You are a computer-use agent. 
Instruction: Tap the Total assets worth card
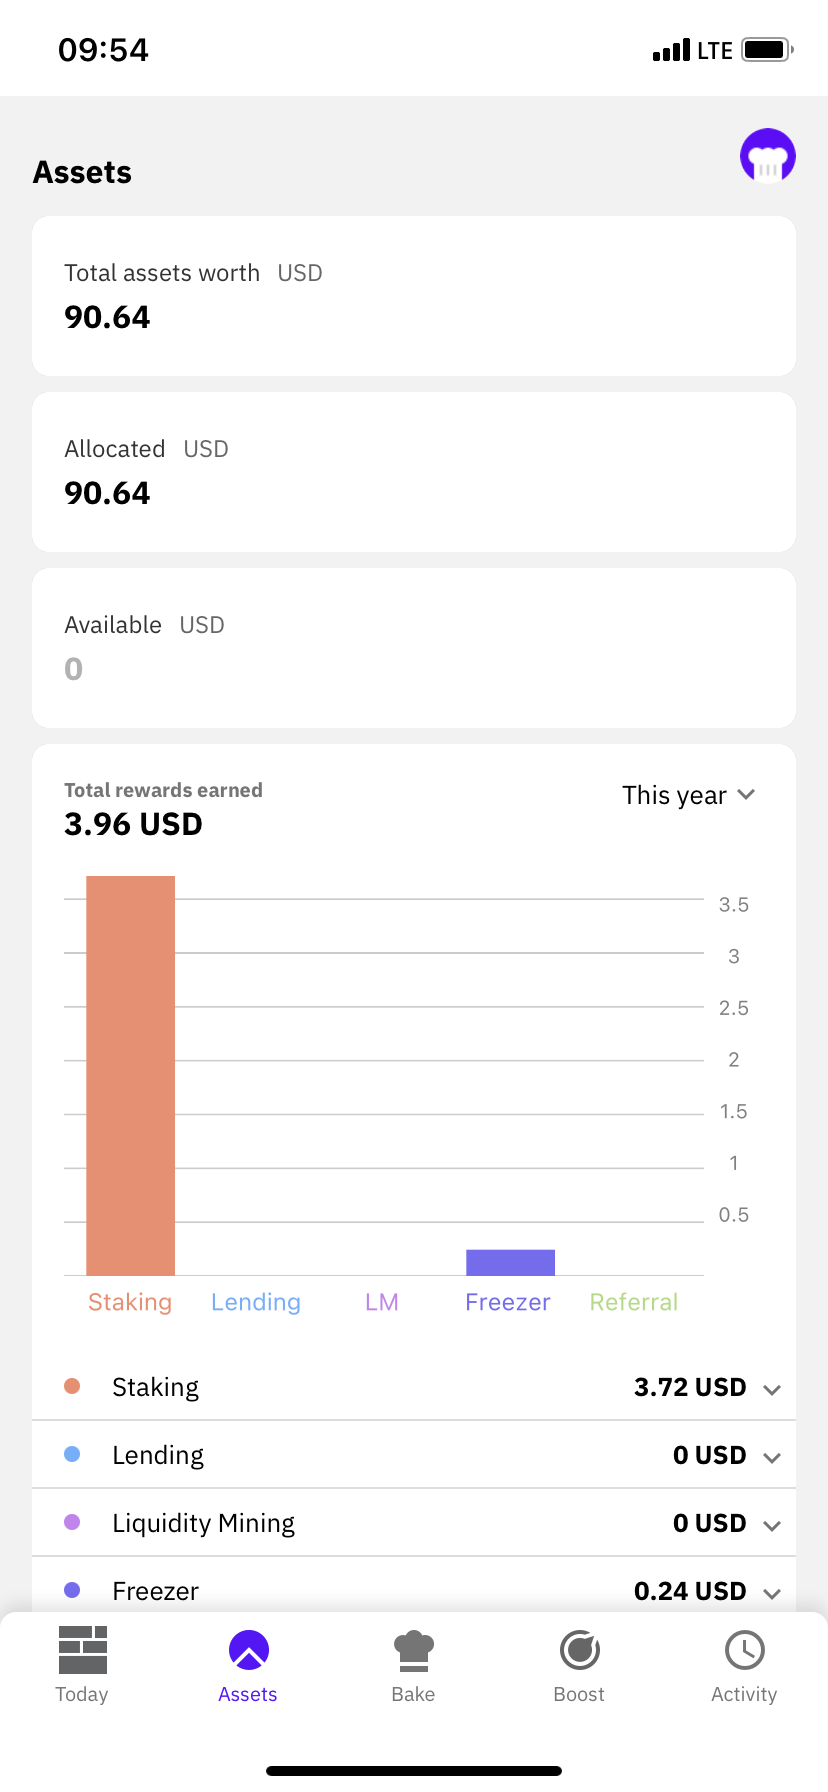tap(414, 296)
